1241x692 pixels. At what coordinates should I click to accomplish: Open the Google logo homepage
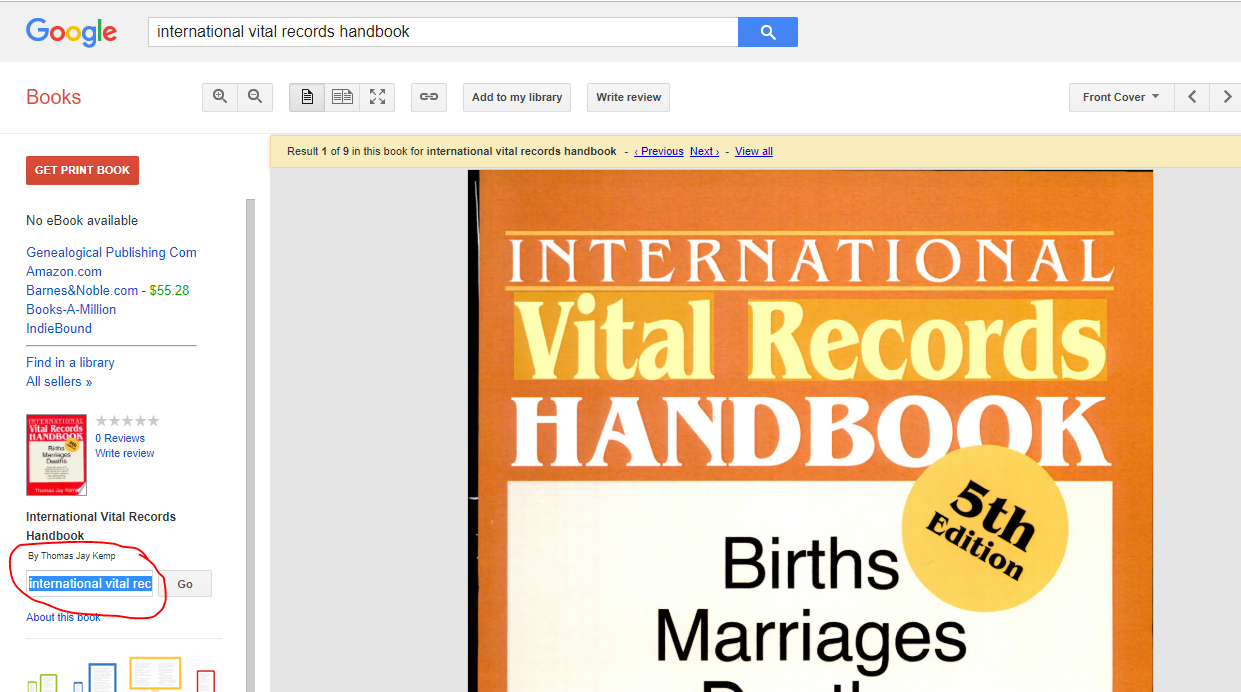[x=71, y=32]
